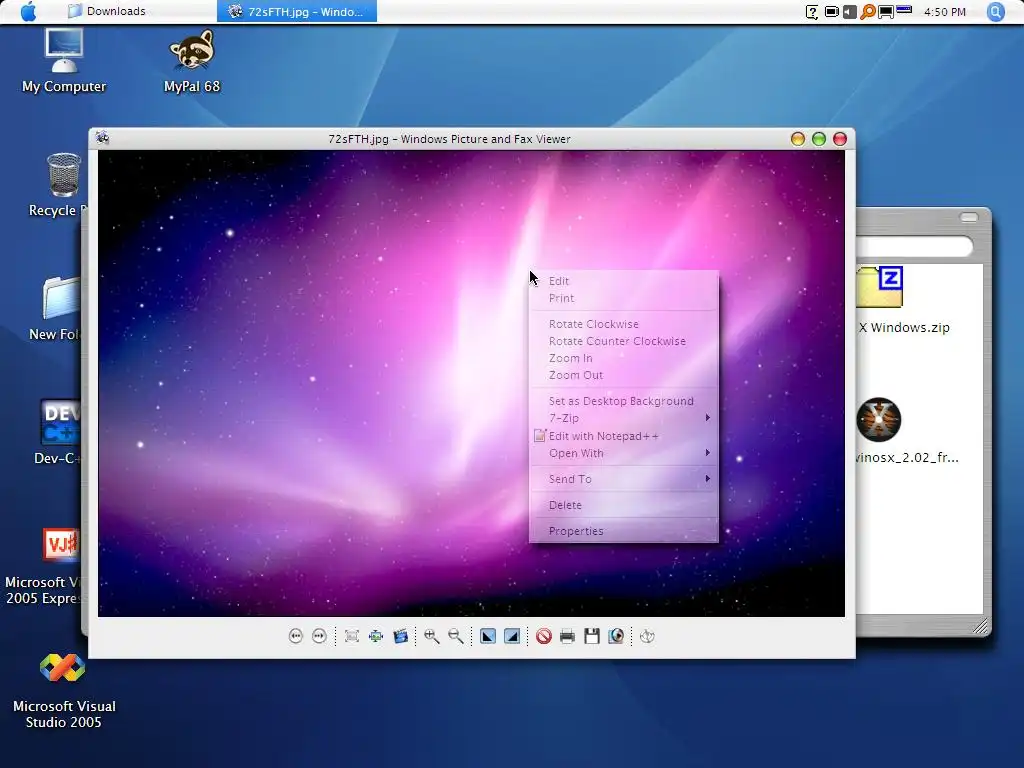The height and width of the screenshot is (768, 1024).
Task: Start the slide show from the toolbar
Action: [x=401, y=636]
